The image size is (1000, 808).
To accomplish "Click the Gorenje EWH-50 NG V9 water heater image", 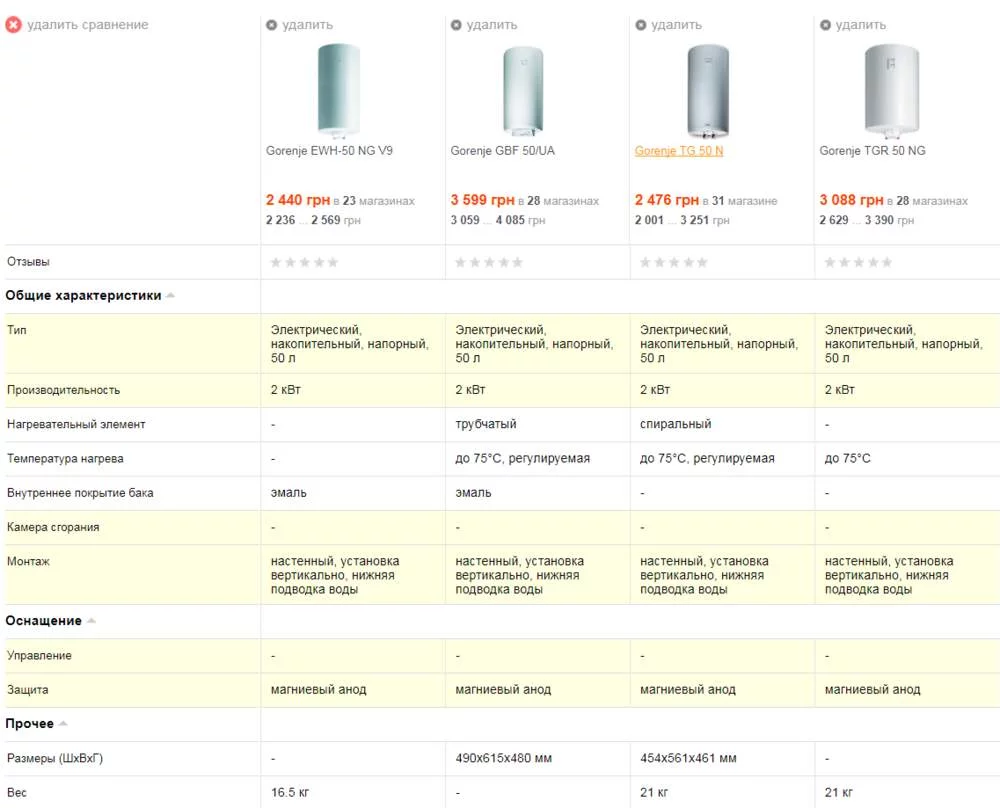I will coord(338,89).
